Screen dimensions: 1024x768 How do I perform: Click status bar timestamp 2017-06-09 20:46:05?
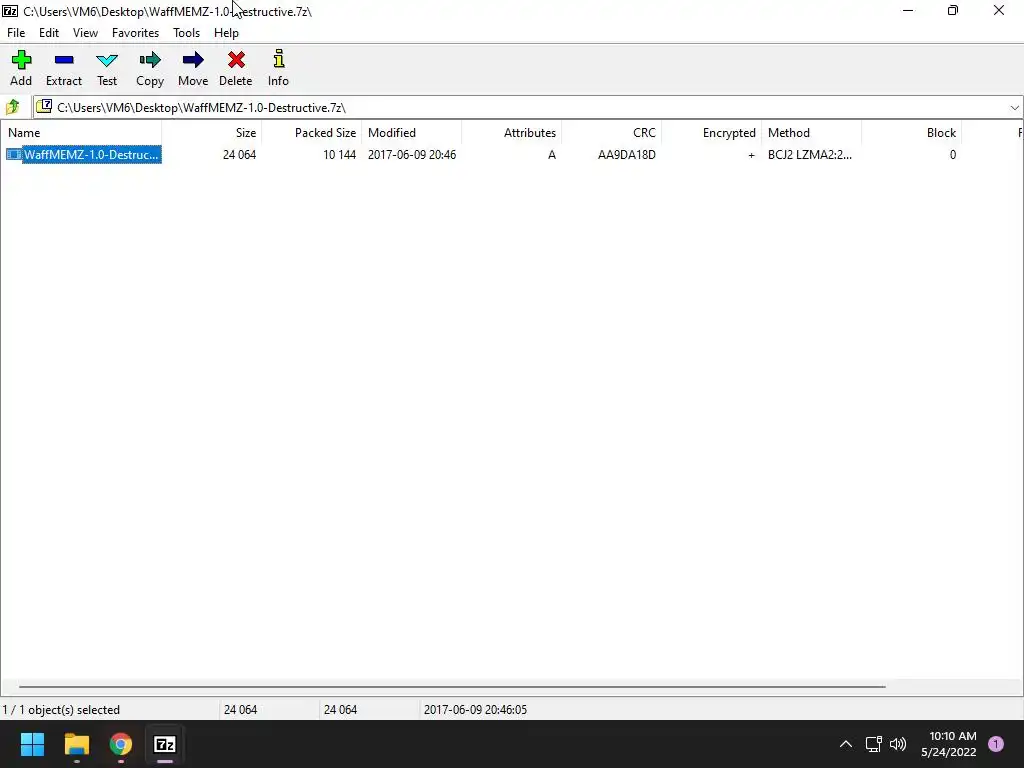(475, 710)
